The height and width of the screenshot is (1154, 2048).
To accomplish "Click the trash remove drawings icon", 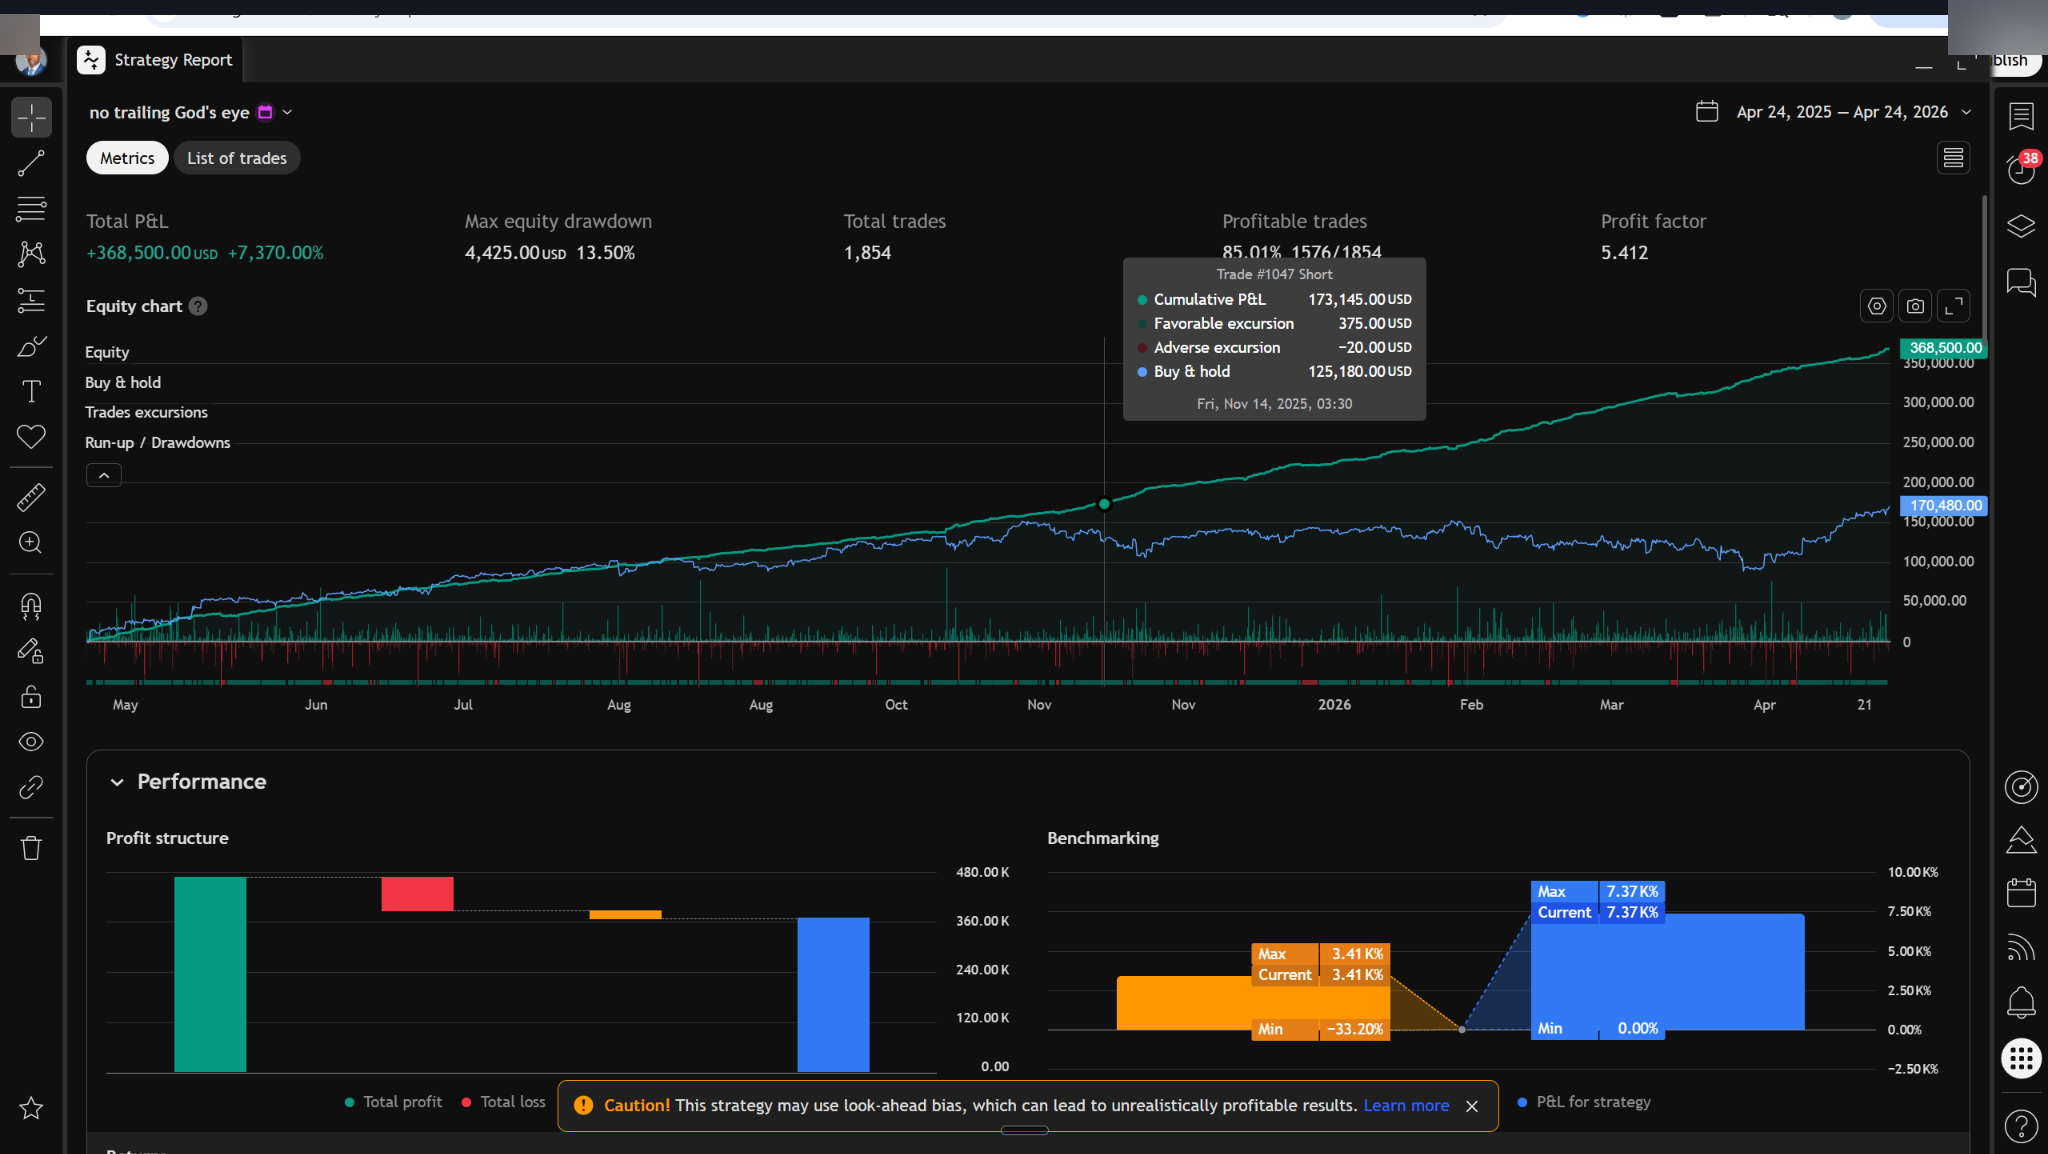I will click(31, 848).
